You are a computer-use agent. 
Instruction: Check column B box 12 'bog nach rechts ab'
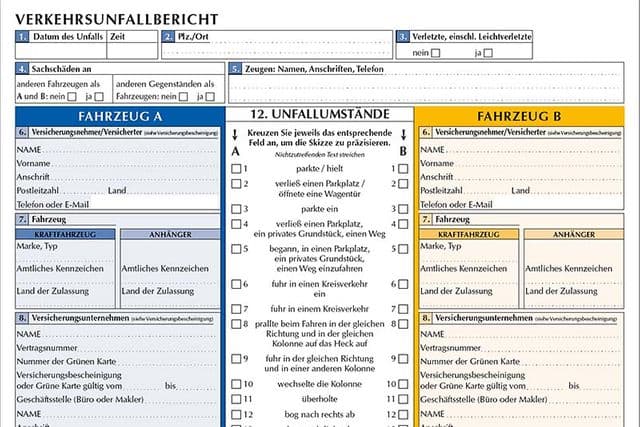point(403,415)
